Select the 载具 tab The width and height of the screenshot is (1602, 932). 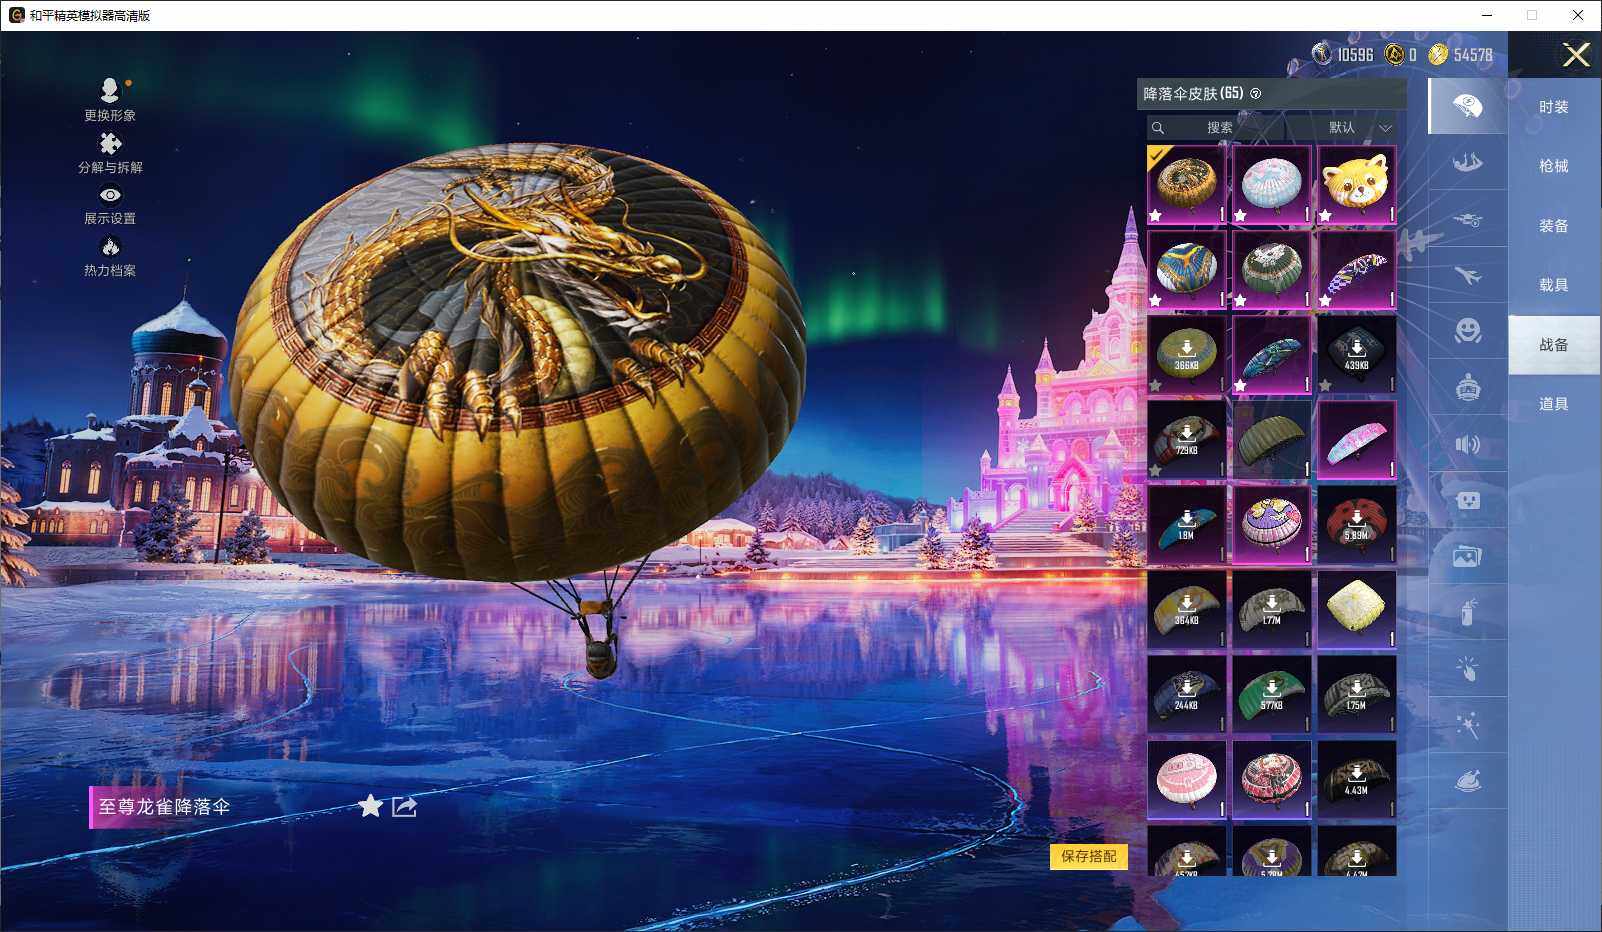pyautogui.click(x=1554, y=285)
